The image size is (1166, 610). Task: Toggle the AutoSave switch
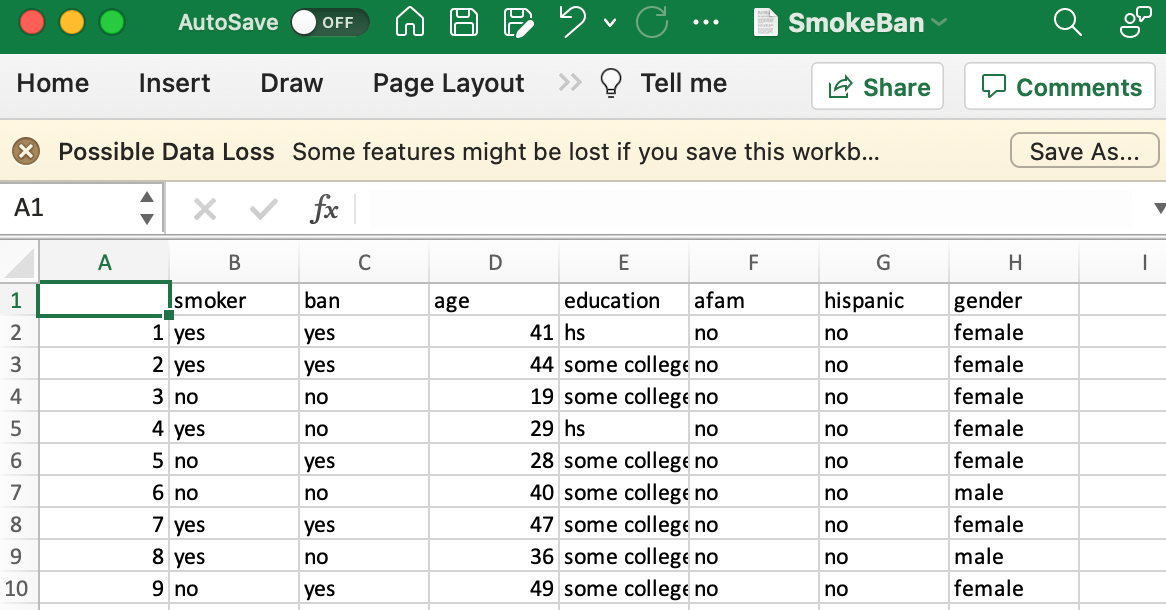click(329, 22)
